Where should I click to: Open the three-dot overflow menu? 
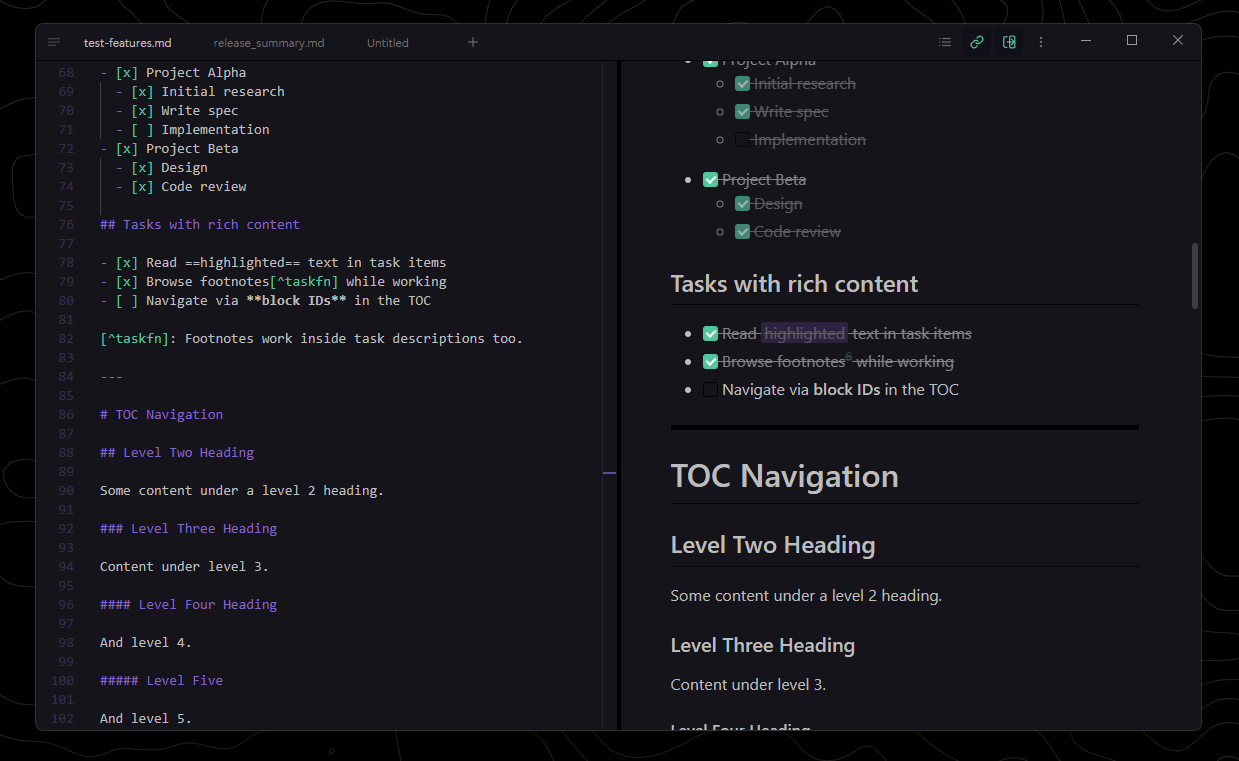tap(1041, 42)
